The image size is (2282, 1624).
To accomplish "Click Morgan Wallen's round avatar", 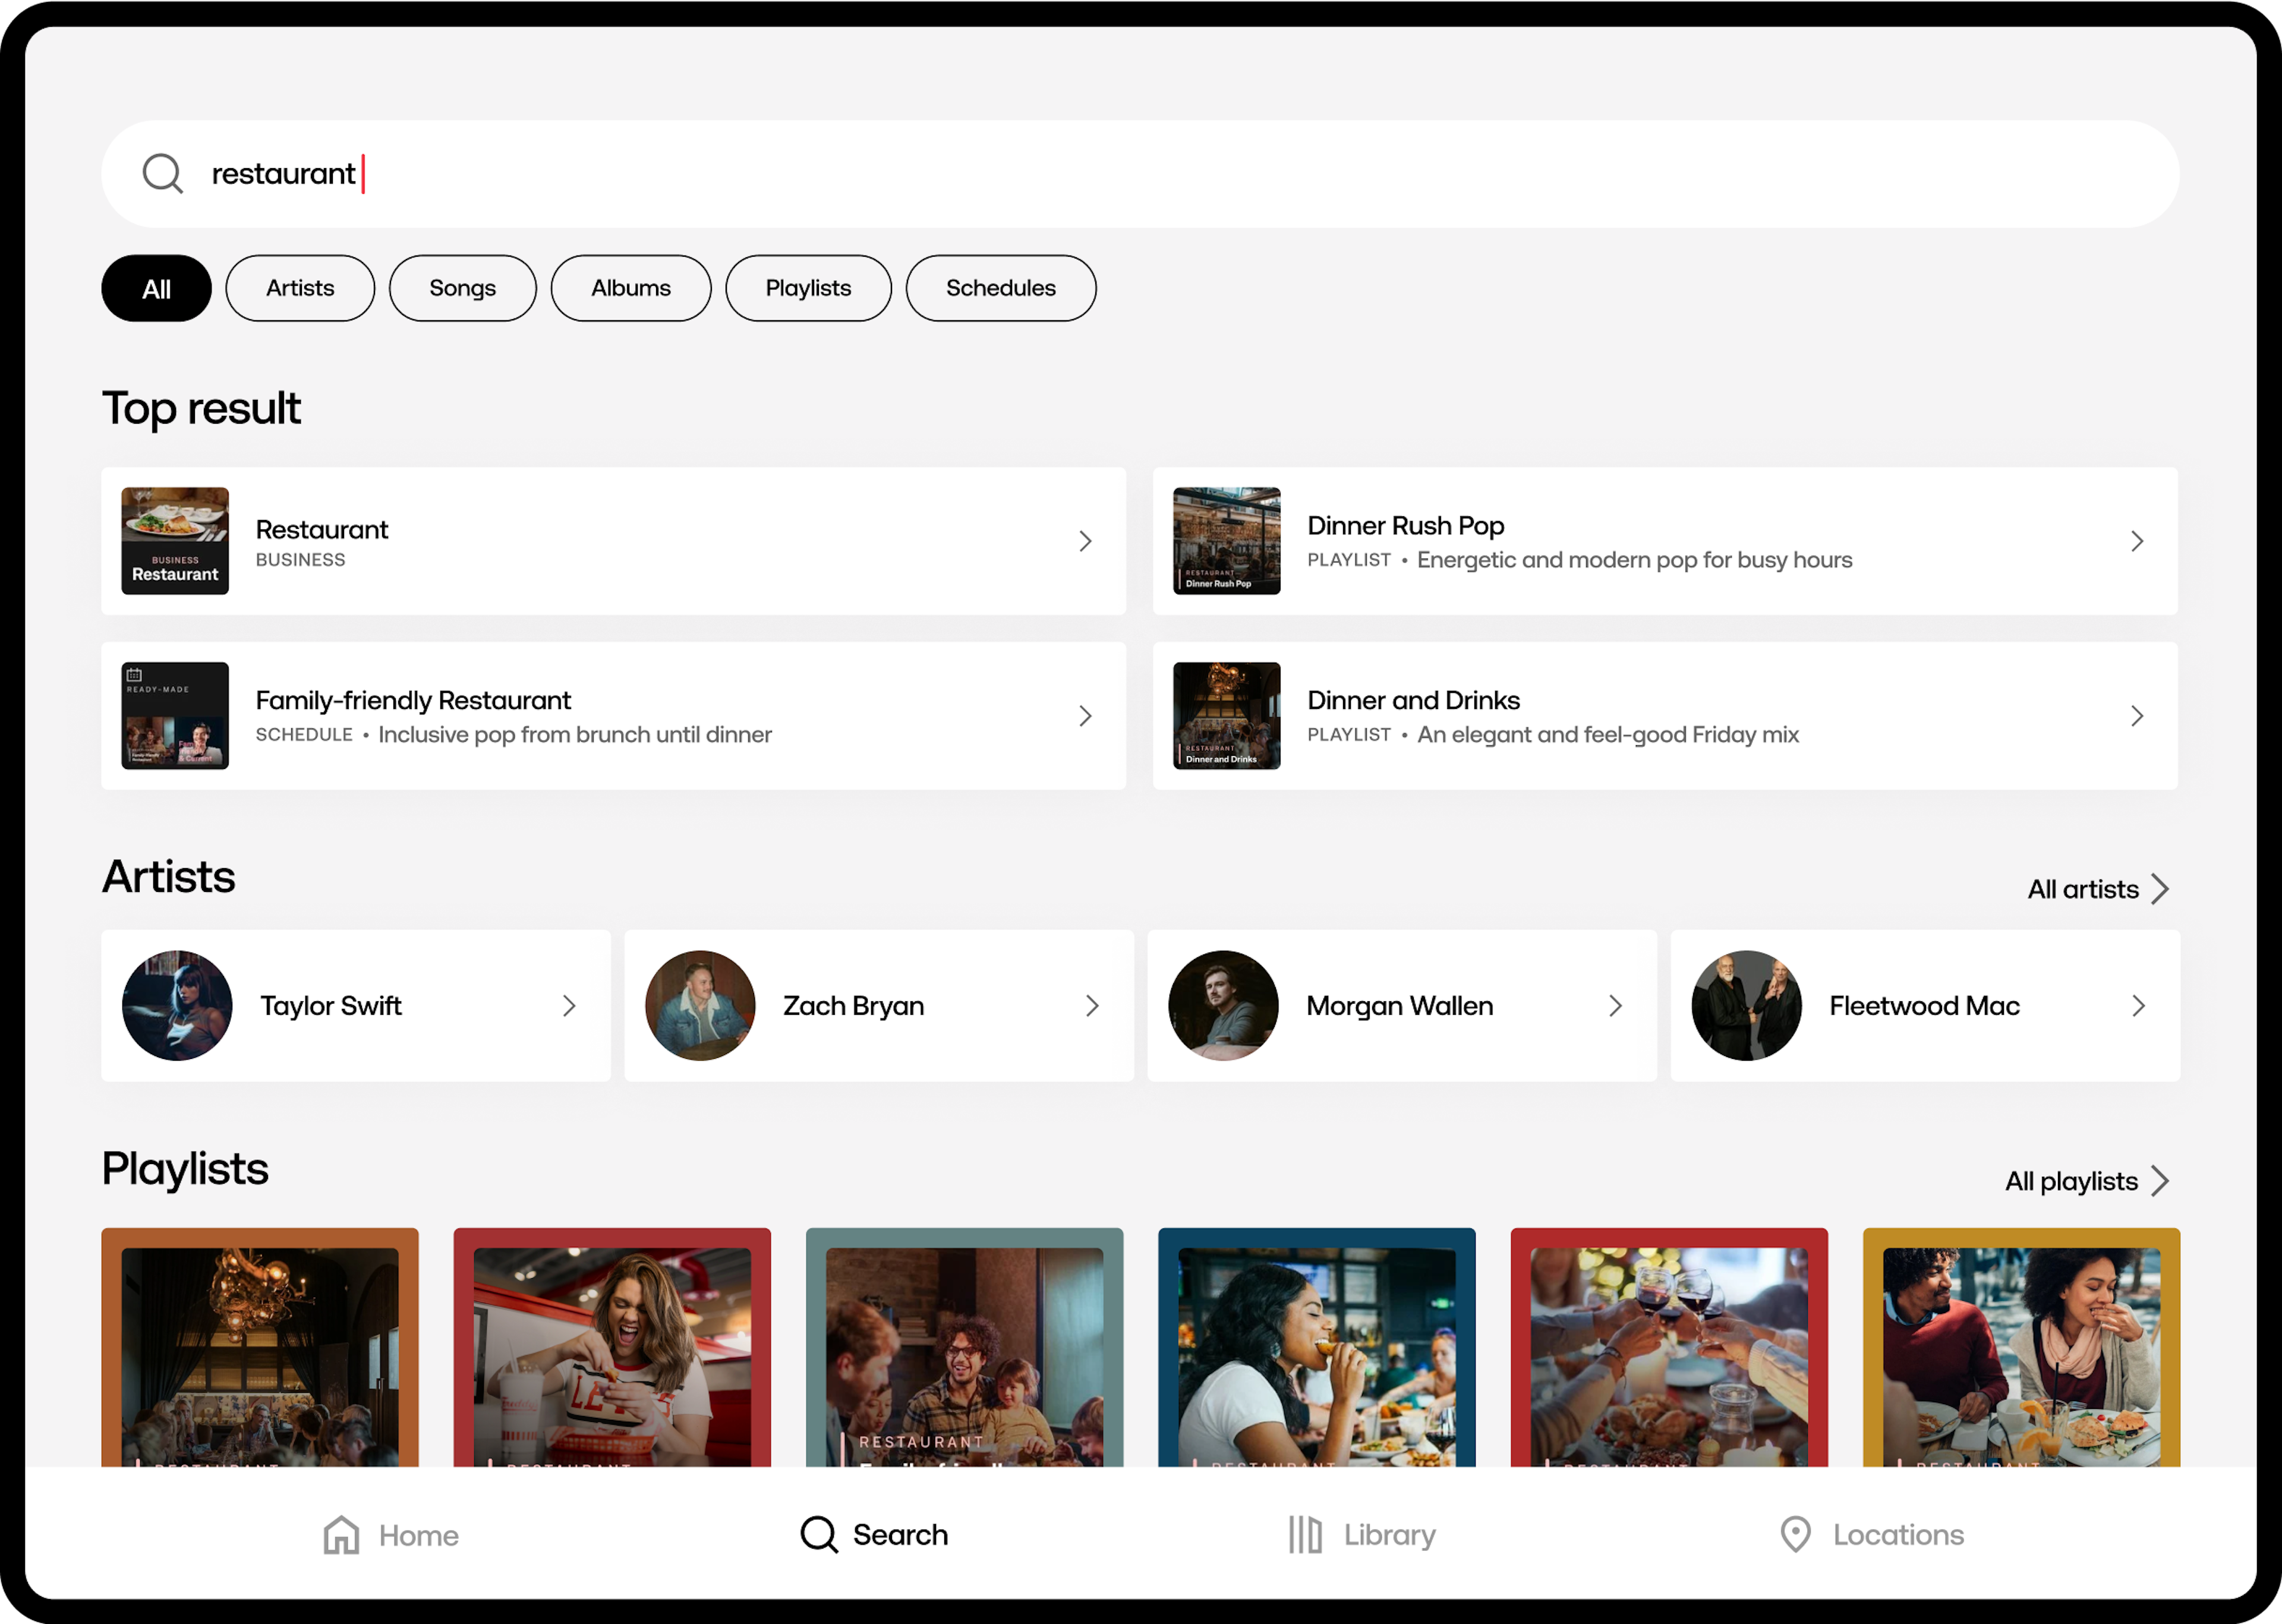I will click(1223, 1006).
